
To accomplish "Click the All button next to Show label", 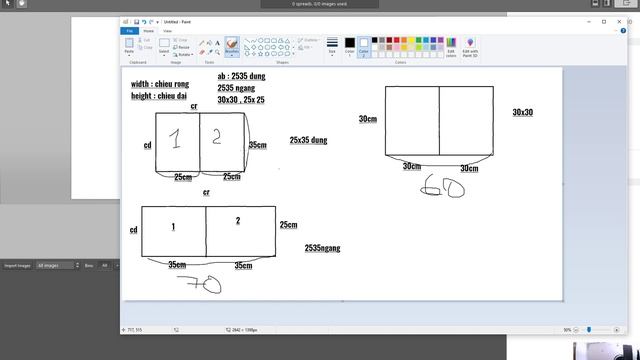I will click(104, 265).
